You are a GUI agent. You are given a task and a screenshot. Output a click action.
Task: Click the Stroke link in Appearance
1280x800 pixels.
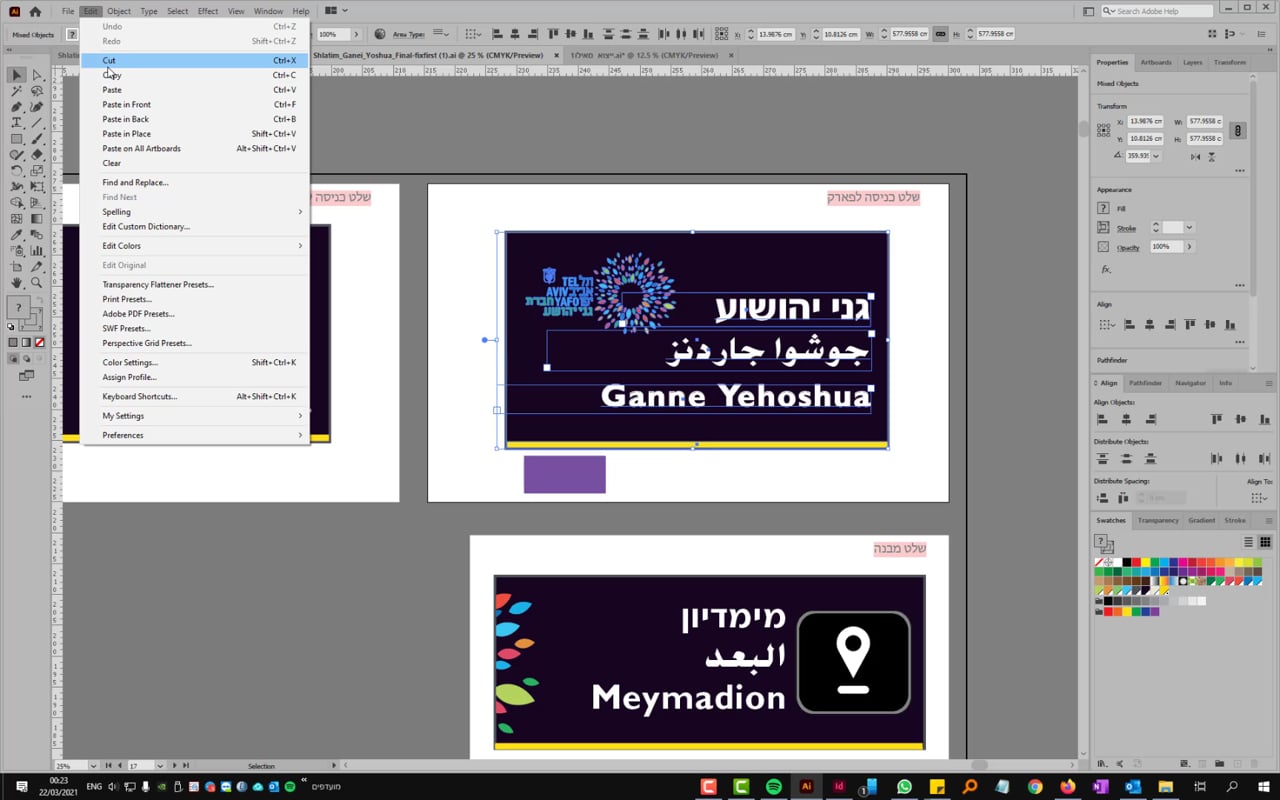click(x=1126, y=228)
